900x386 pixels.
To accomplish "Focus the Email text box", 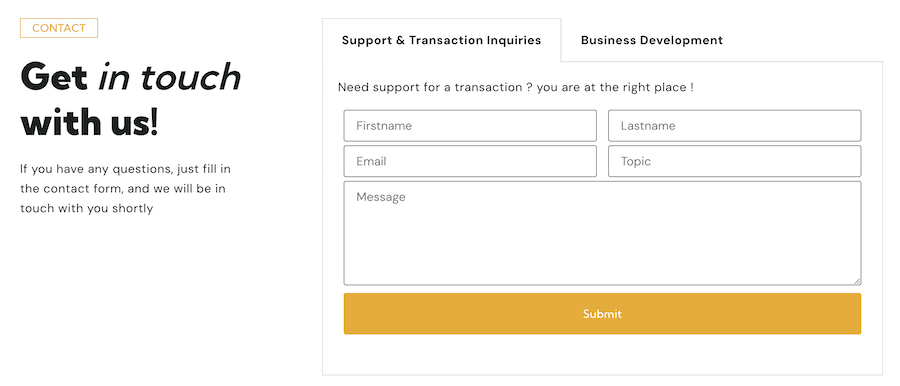I will coord(470,161).
